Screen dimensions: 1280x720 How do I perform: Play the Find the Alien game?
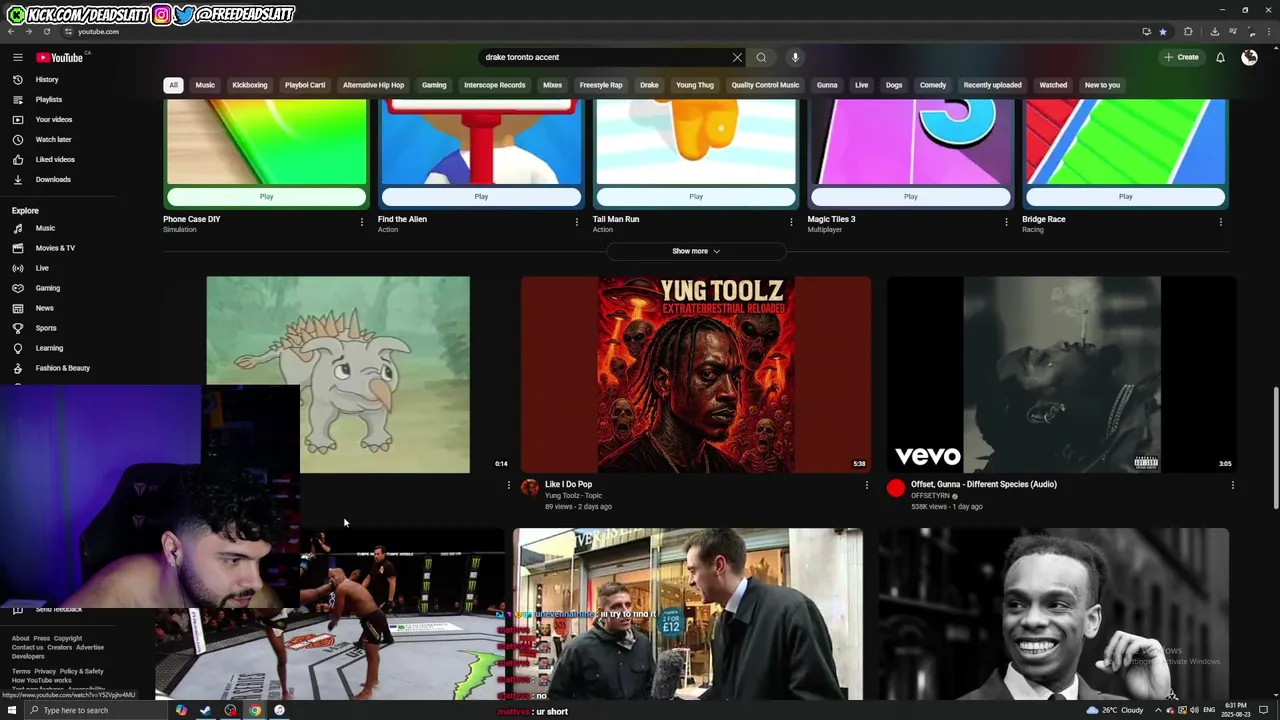[481, 196]
